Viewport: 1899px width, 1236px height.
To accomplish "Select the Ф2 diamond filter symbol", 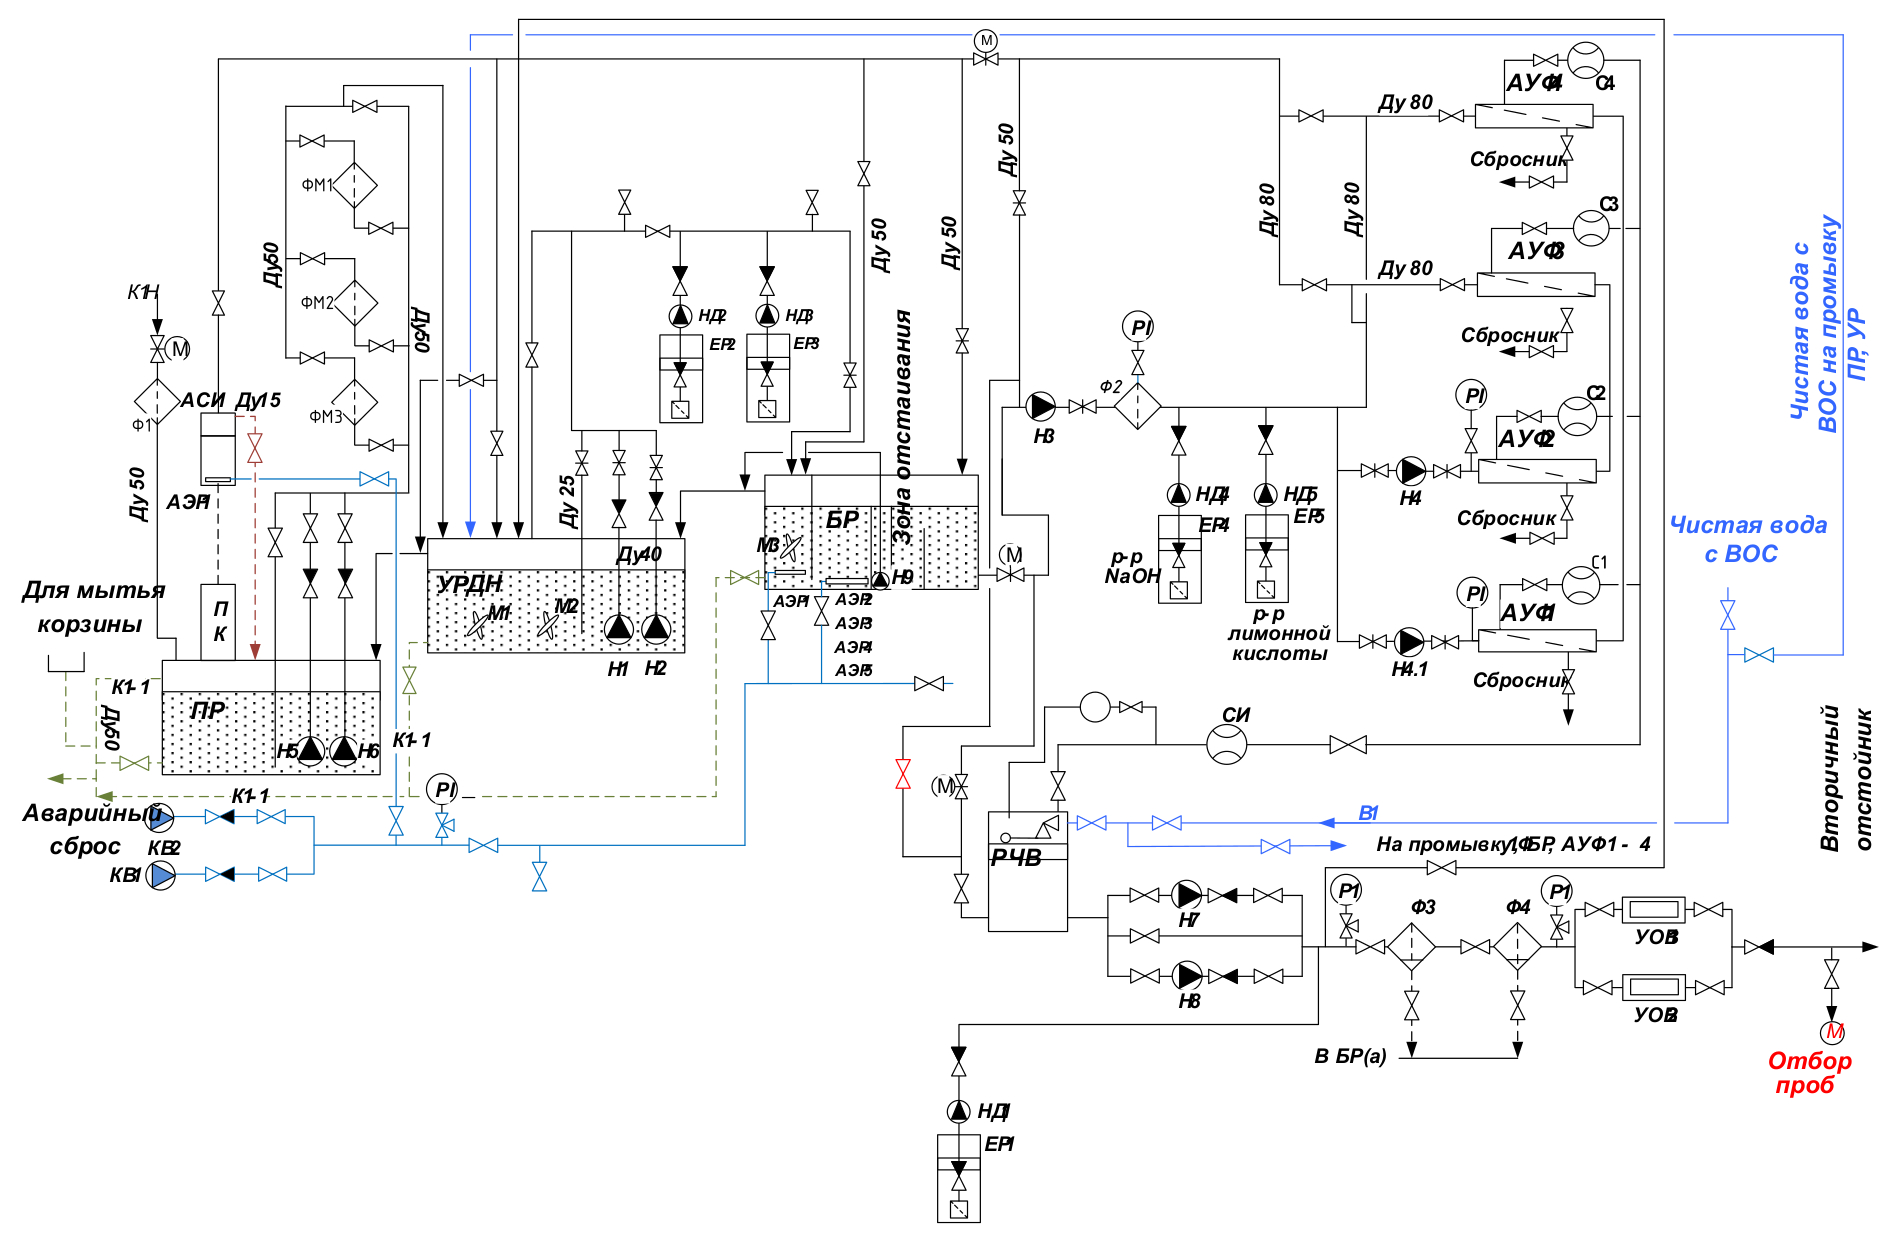I will click(x=1138, y=406).
